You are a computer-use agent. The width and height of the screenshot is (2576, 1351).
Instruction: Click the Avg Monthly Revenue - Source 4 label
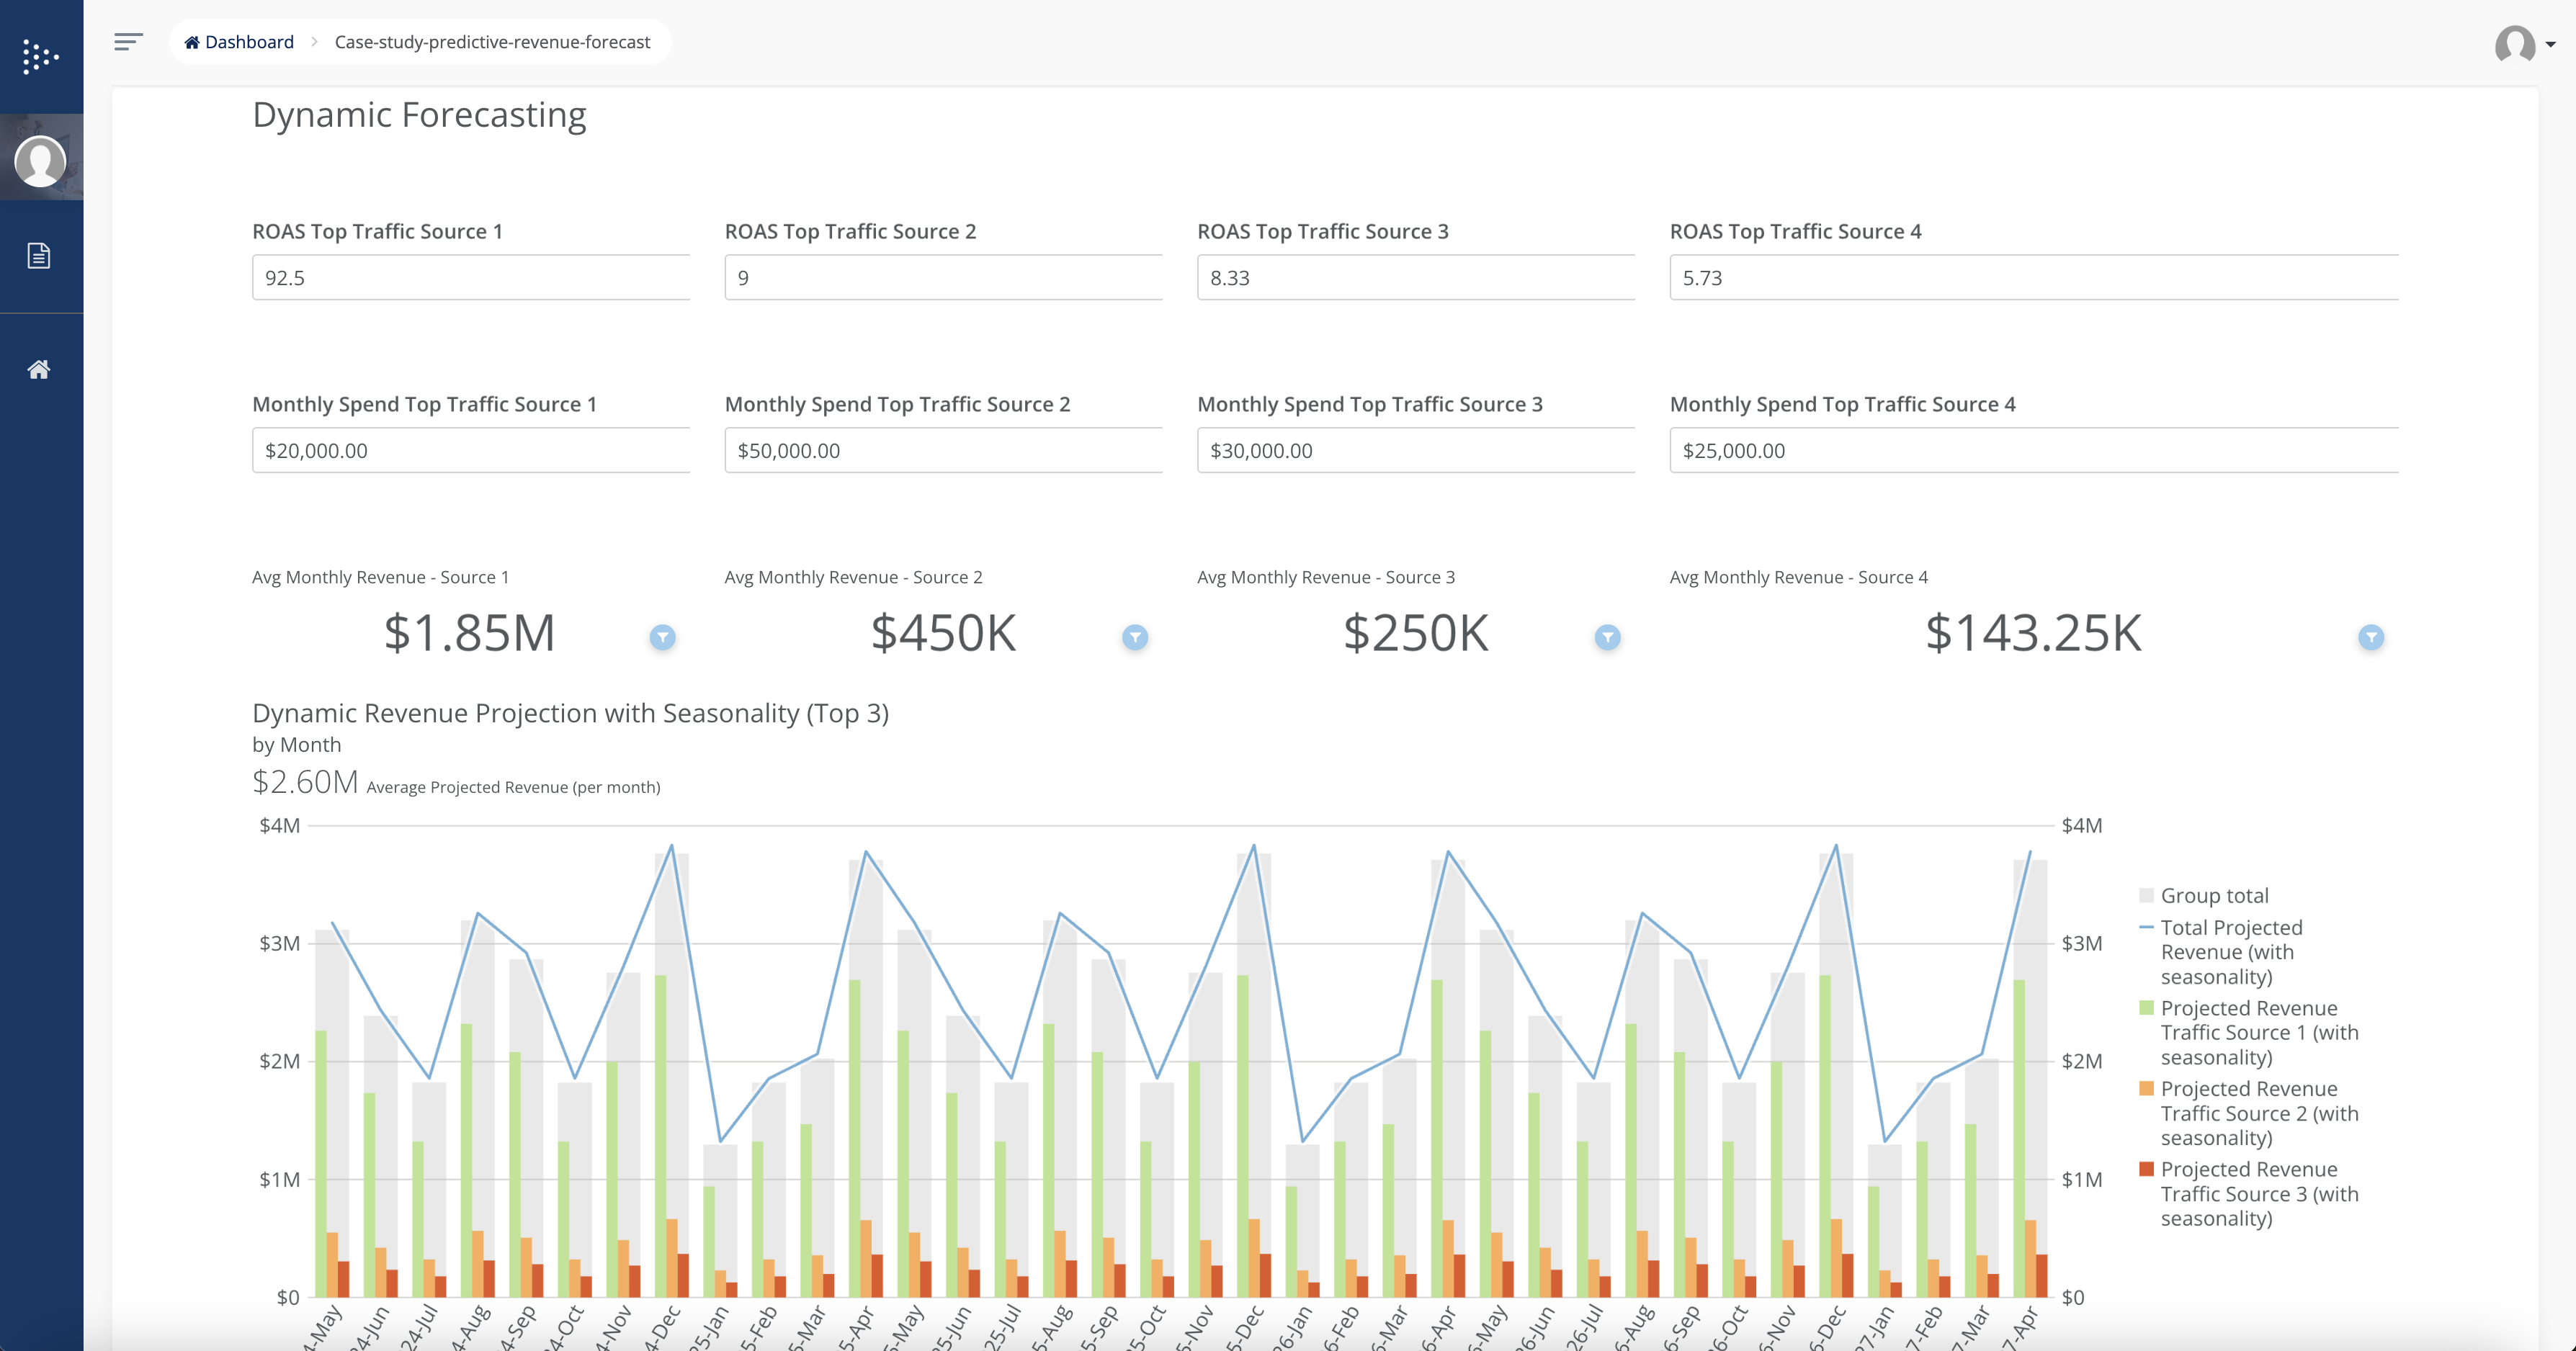point(1799,577)
